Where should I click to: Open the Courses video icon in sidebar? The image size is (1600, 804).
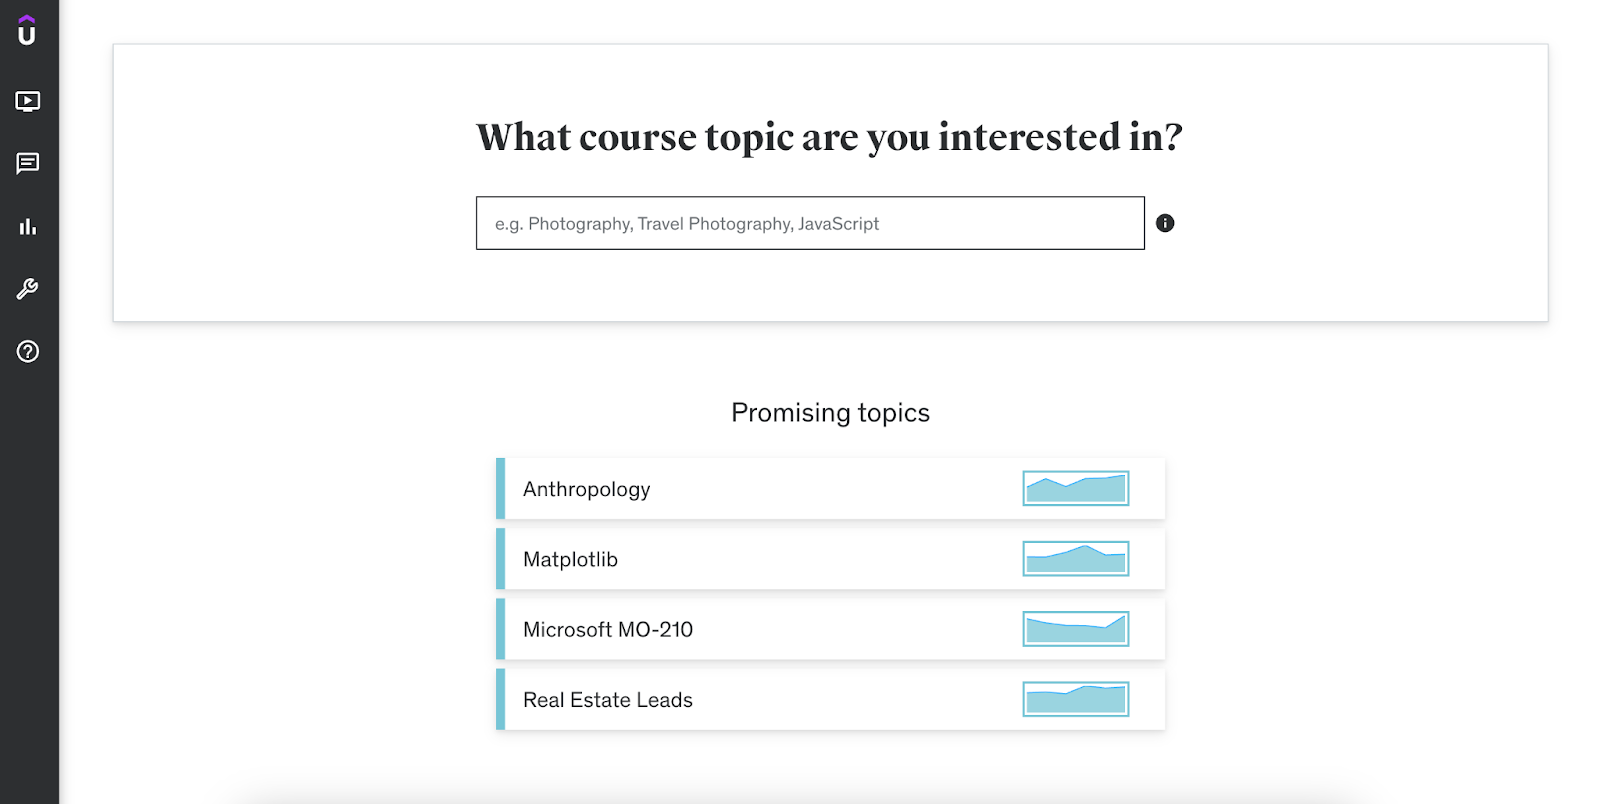point(28,101)
